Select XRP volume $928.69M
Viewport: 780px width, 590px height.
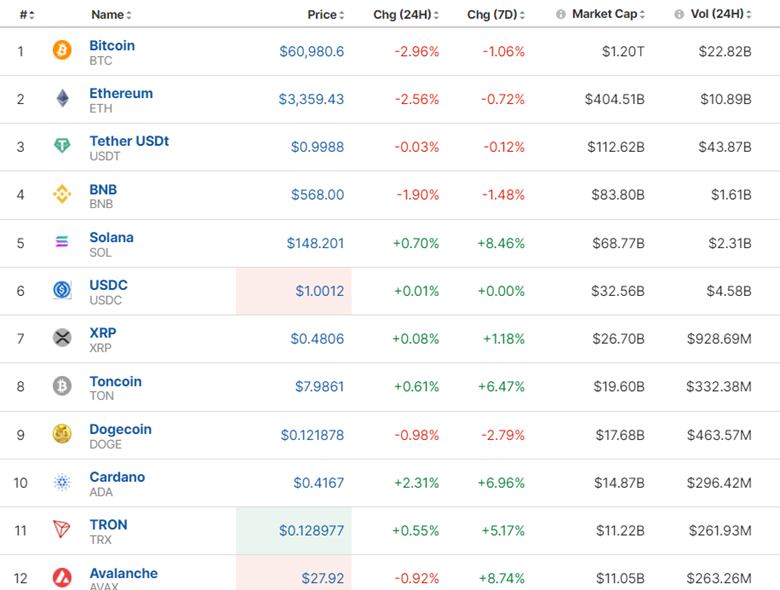tap(719, 339)
